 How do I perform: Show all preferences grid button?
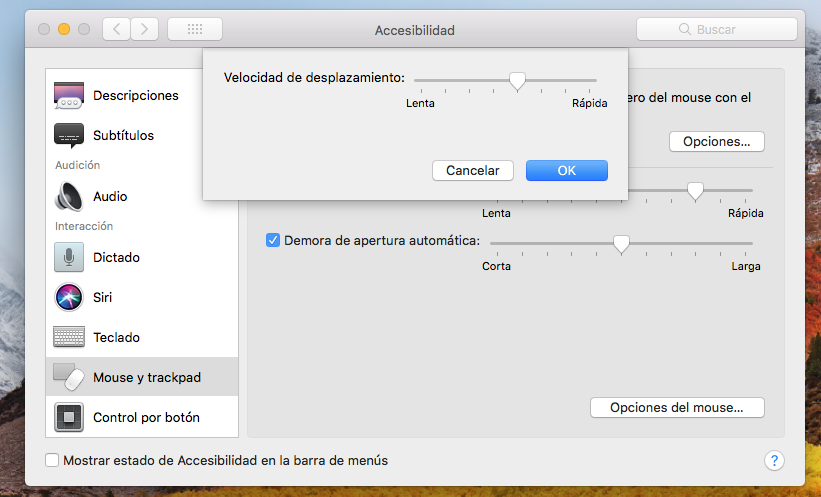(x=195, y=29)
